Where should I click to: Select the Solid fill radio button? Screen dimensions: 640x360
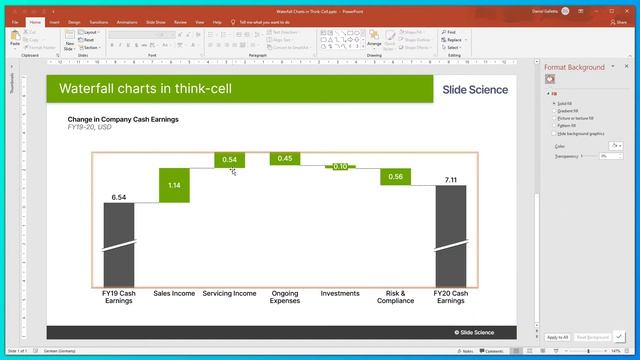point(555,104)
